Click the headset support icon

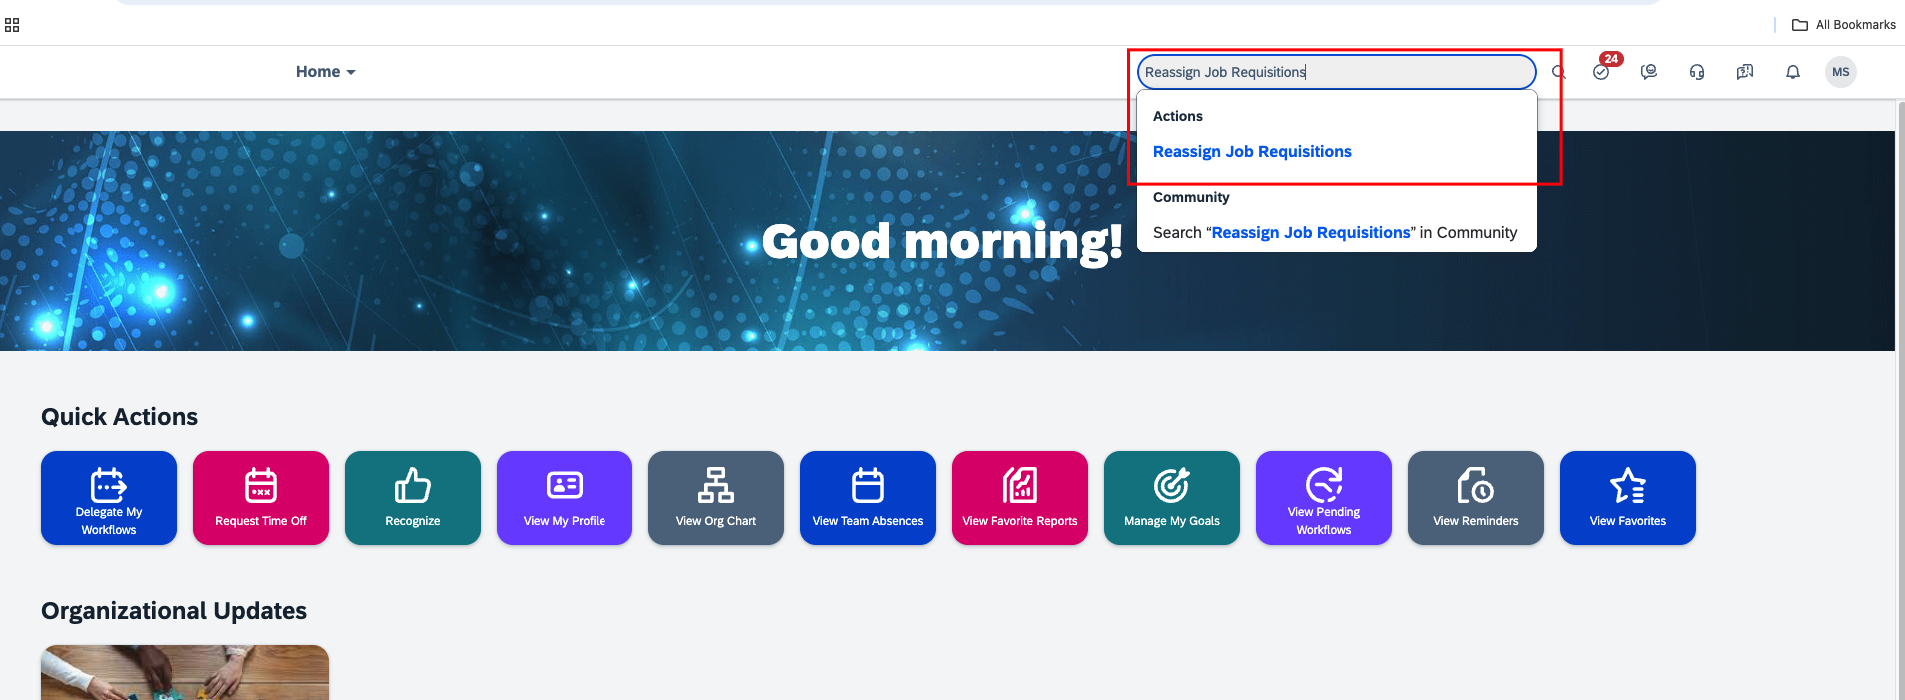point(1697,72)
